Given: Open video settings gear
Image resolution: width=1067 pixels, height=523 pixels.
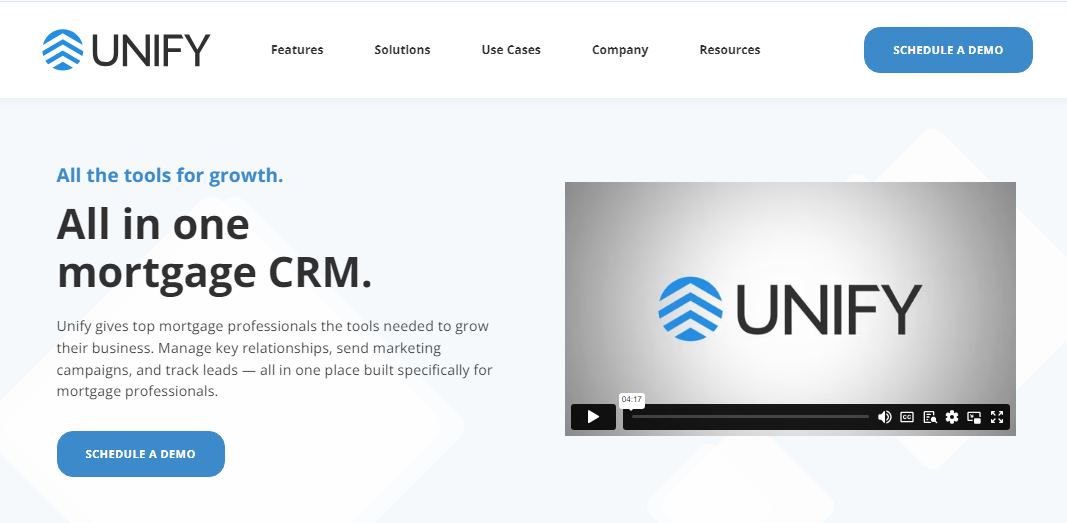Looking at the screenshot, I should pyautogui.click(x=952, y=417).
